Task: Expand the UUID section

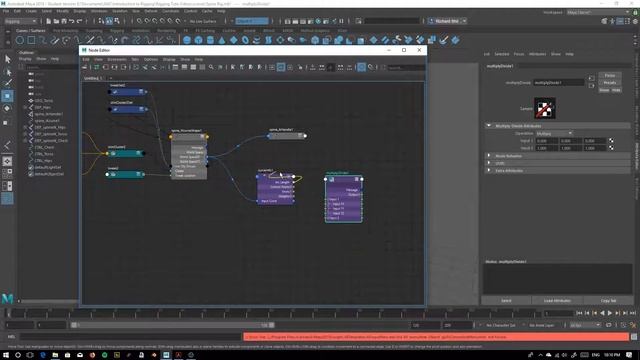Action: (489, 163)
